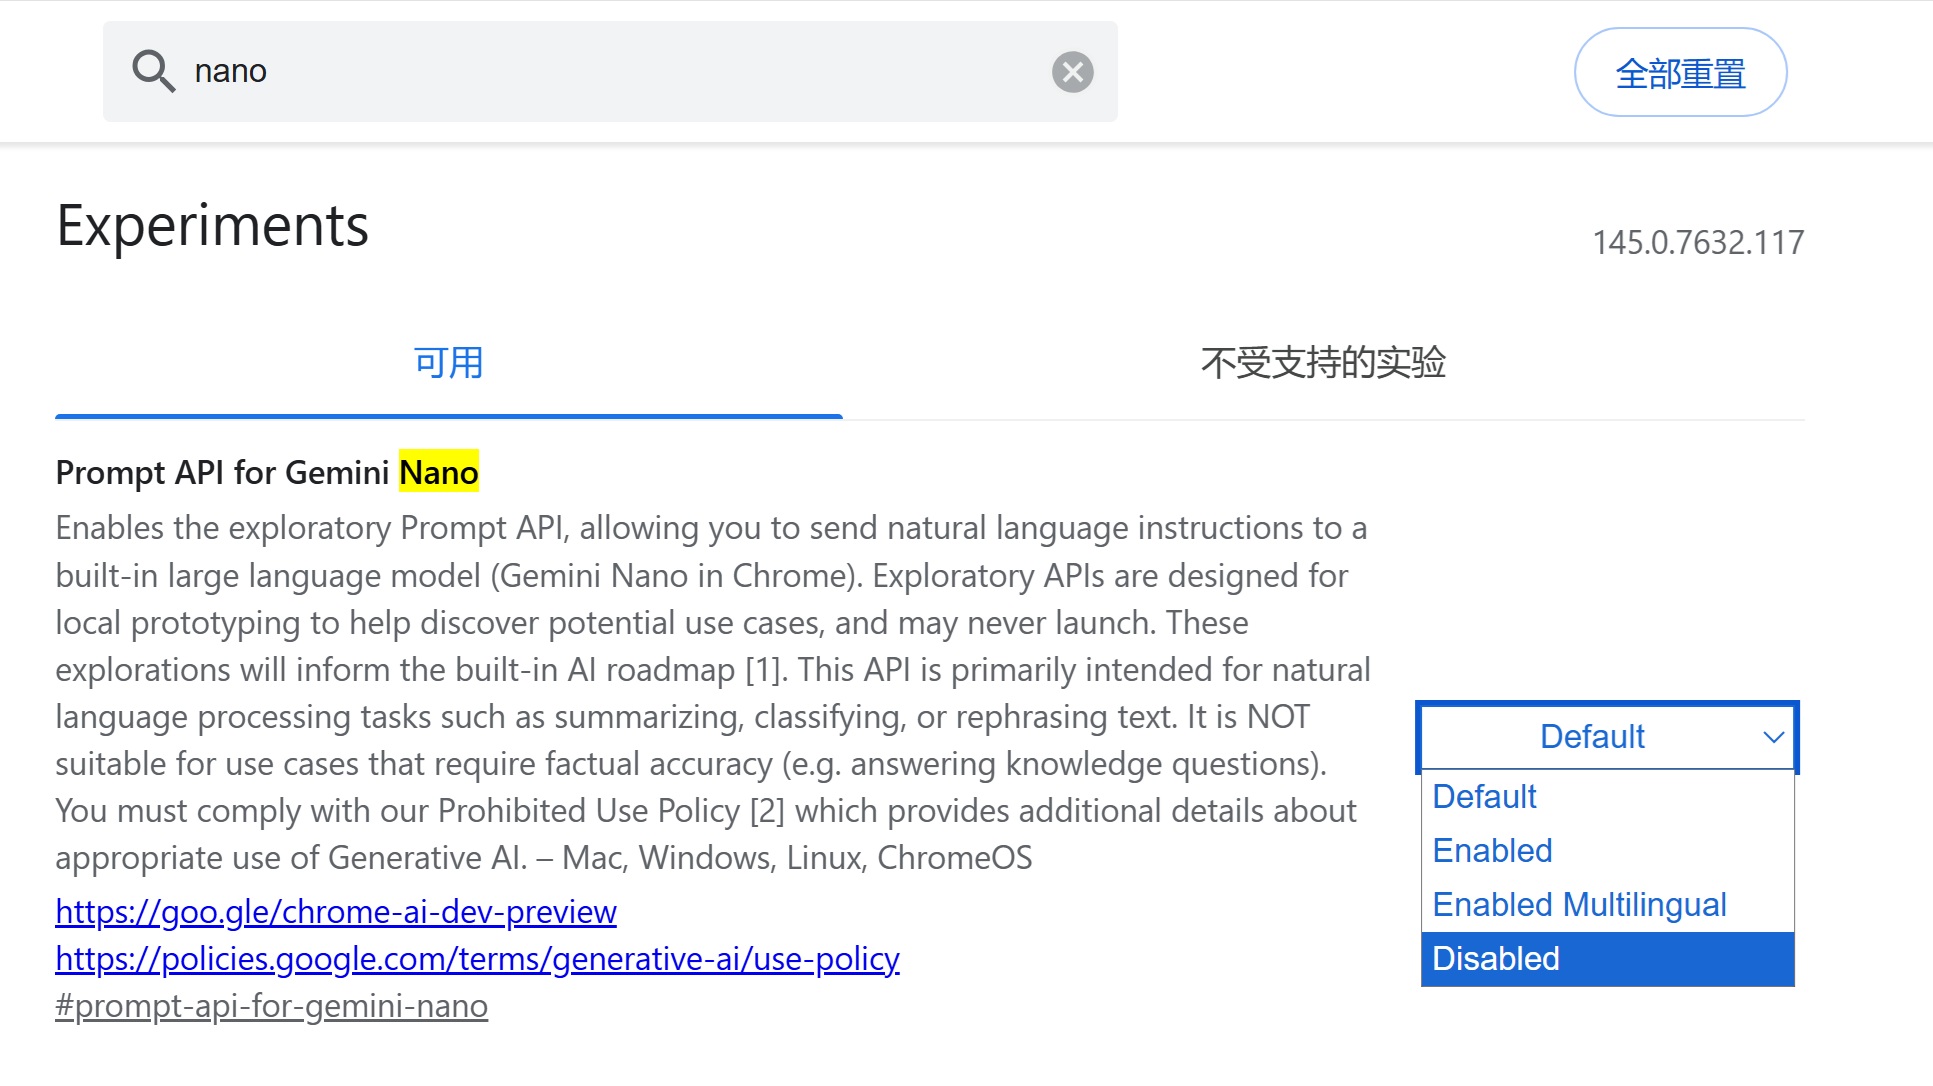Click the search magnifier icon
Image resolution: width=1933 pixels, height=1086 pixels.
(153, 71)
